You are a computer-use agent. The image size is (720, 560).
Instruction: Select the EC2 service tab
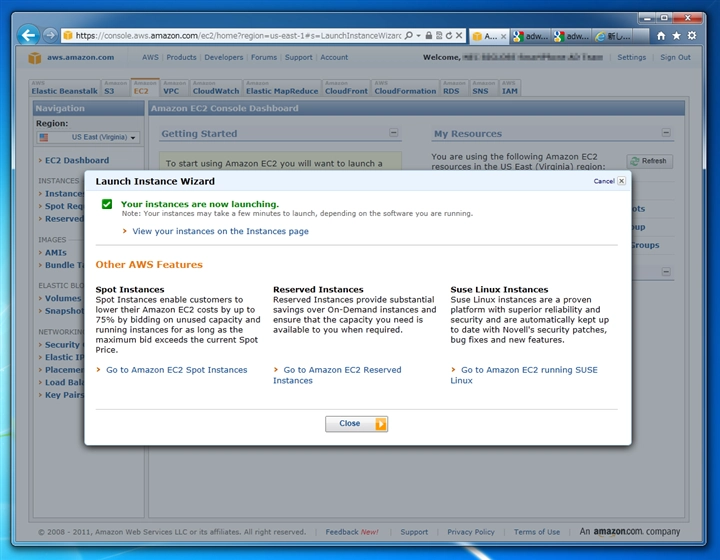click(x=145, y=87)
